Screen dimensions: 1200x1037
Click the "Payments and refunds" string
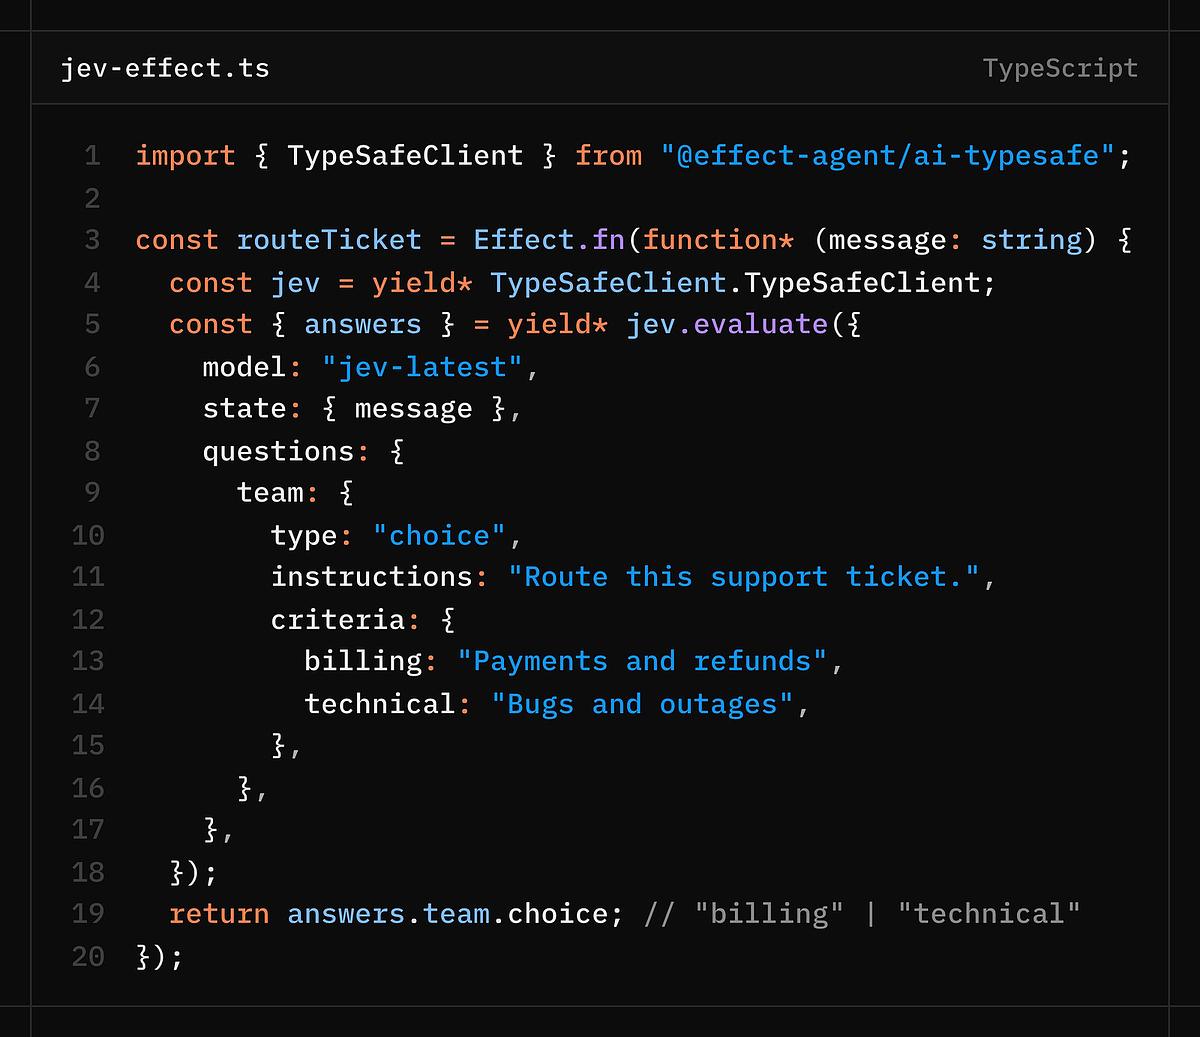click(643, 661)
